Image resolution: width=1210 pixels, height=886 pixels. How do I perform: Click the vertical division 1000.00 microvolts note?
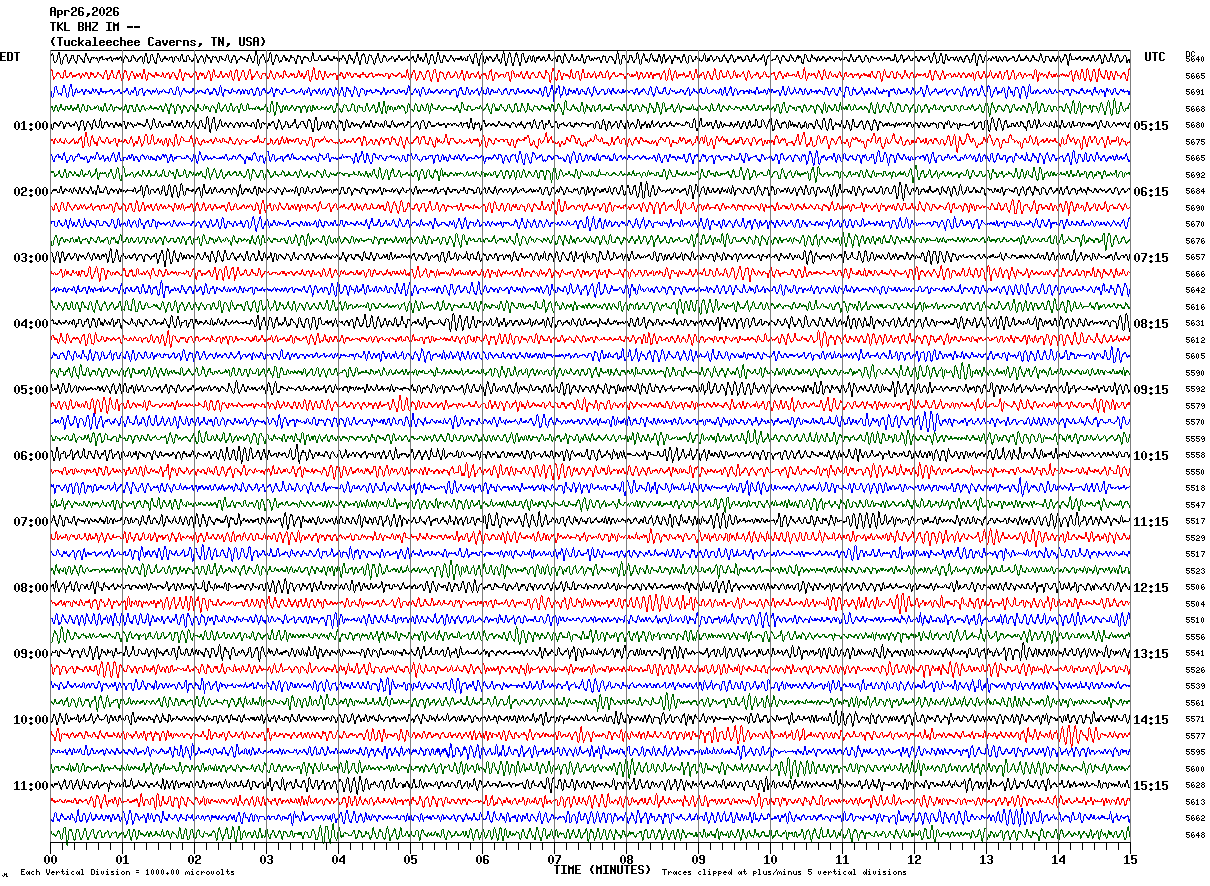[128, 873]
